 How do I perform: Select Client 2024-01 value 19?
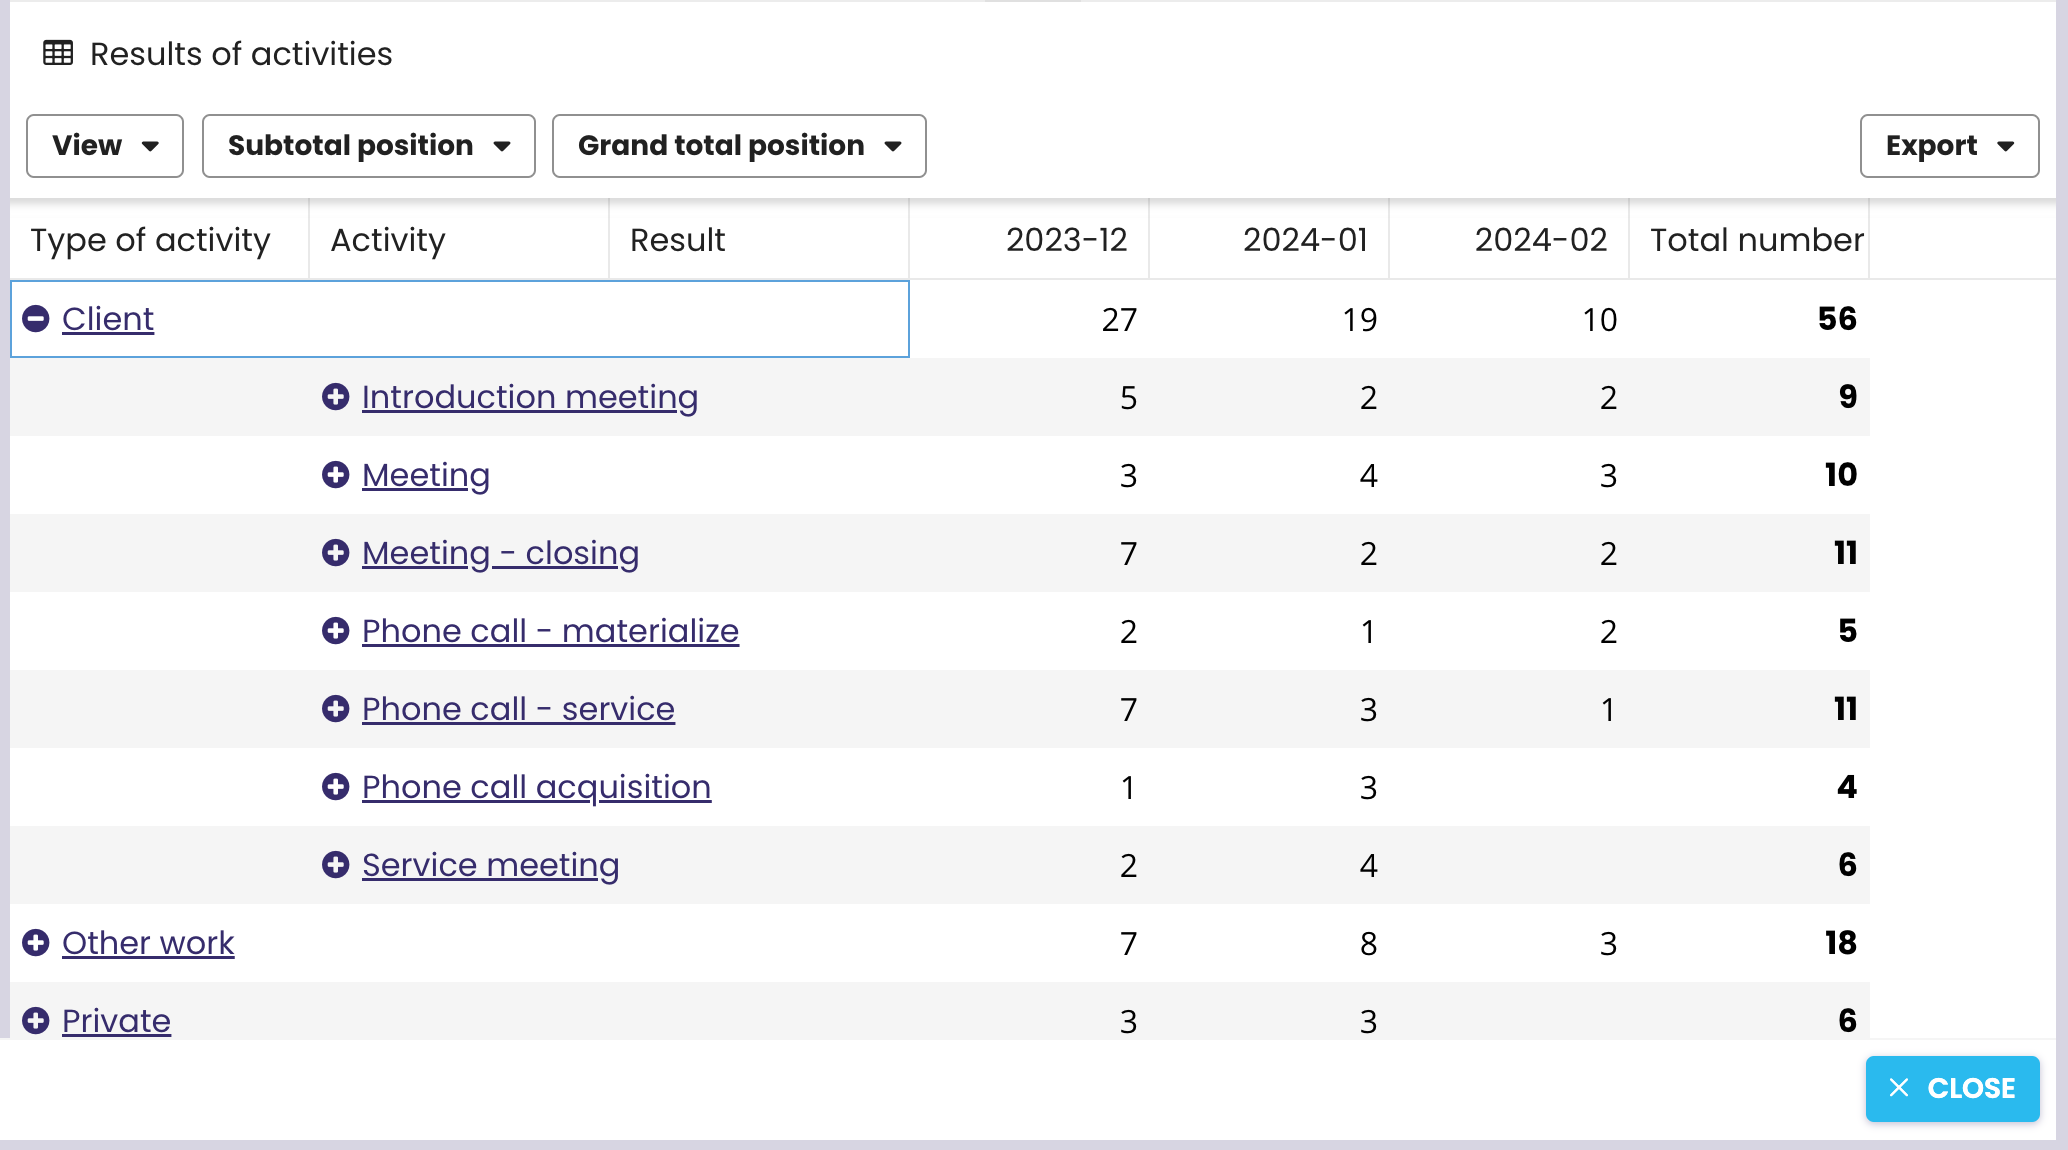pos(1360,320)
